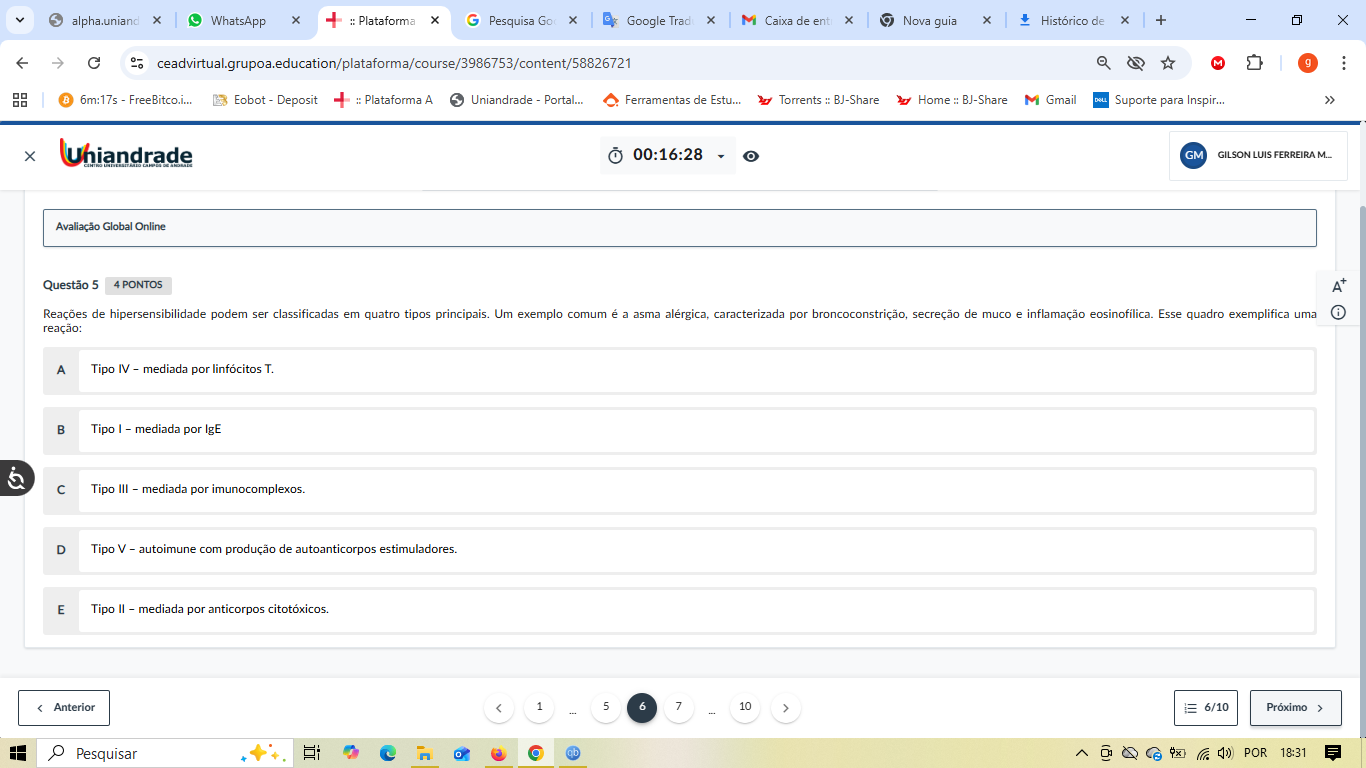
Task: Reload the page in the browser
Action: pos(94,63)
